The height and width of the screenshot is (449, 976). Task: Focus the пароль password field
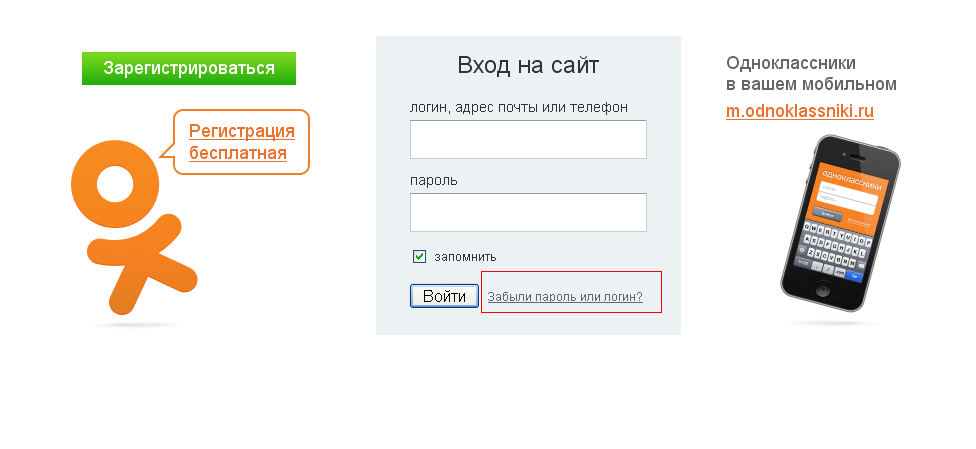tap(528, 212)
